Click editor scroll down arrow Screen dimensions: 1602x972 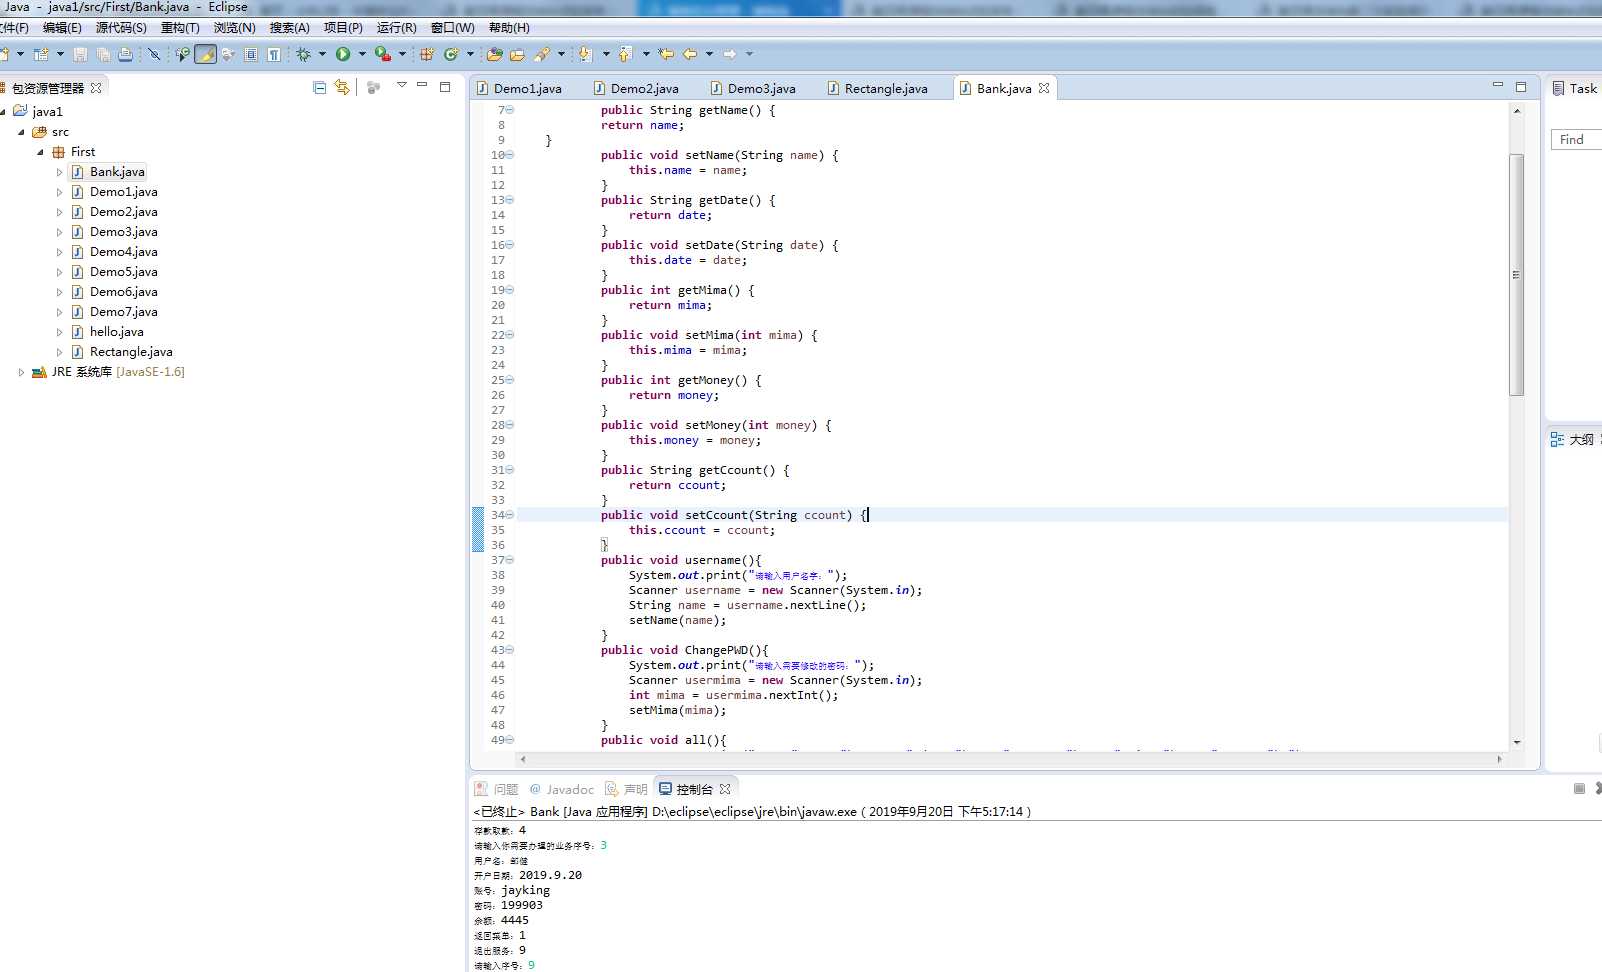point(1517,742)
